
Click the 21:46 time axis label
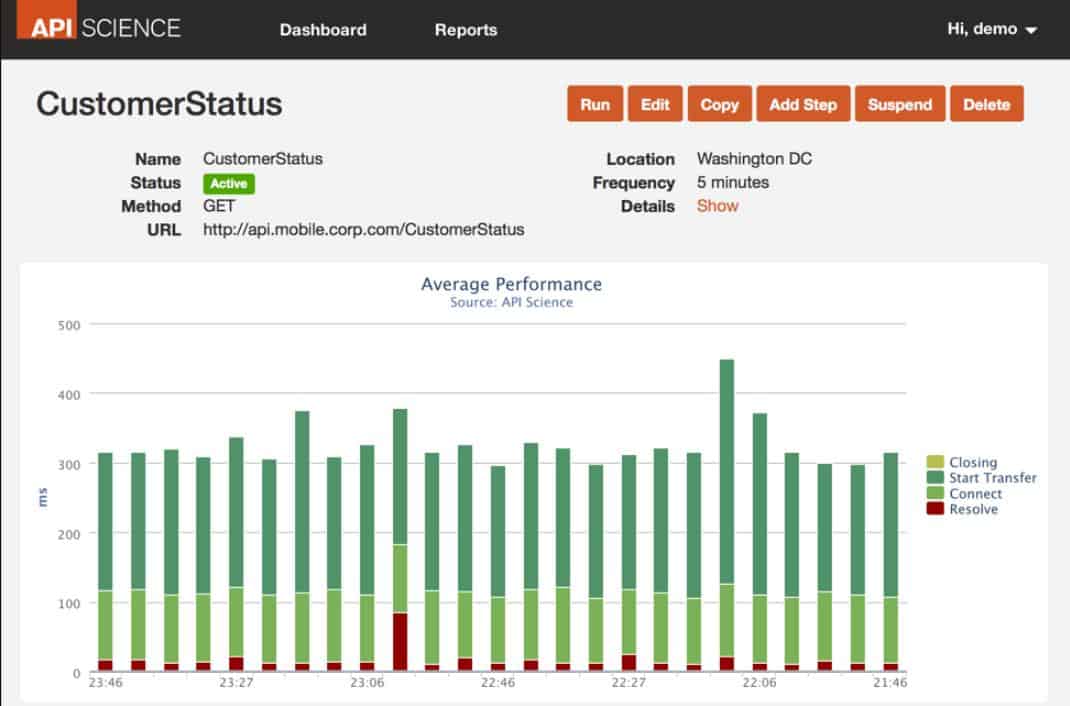pos(891,683)
